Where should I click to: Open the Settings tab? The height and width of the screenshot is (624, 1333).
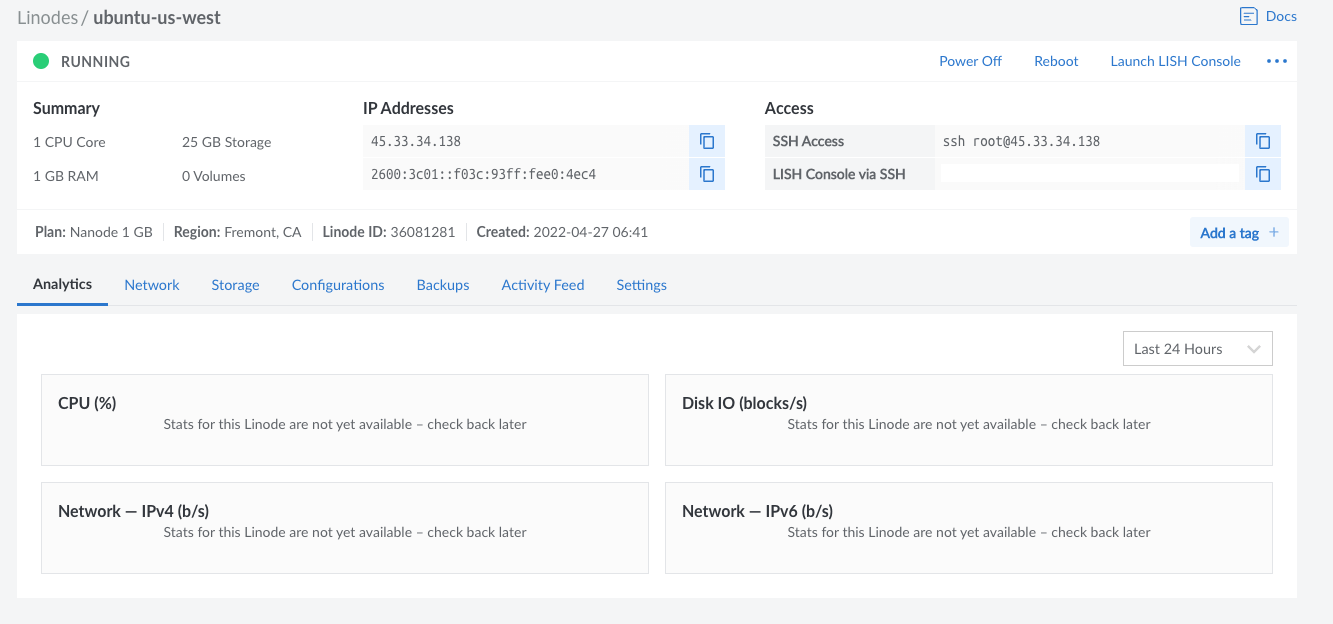coord(641,285)
